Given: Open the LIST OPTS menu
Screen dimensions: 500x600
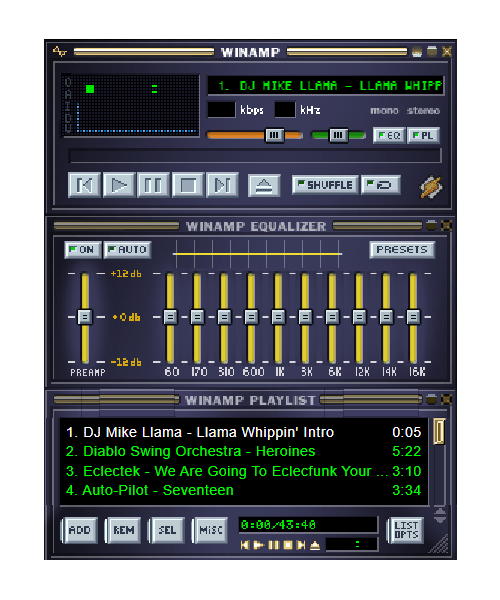Looking at the screenshot, I should (406, 530).
